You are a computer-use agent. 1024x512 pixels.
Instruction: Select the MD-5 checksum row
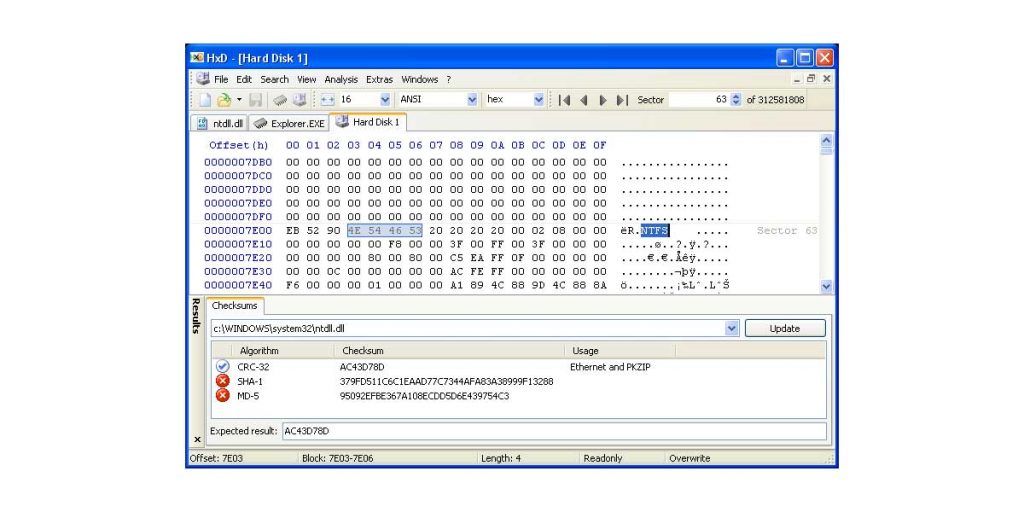pos(519,396)
